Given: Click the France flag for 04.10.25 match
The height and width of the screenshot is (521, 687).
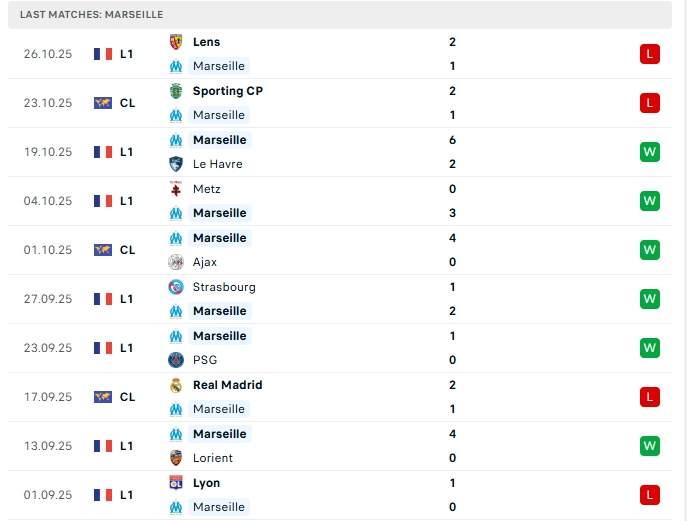Looking at the screenshot, I should click(103, 201).
